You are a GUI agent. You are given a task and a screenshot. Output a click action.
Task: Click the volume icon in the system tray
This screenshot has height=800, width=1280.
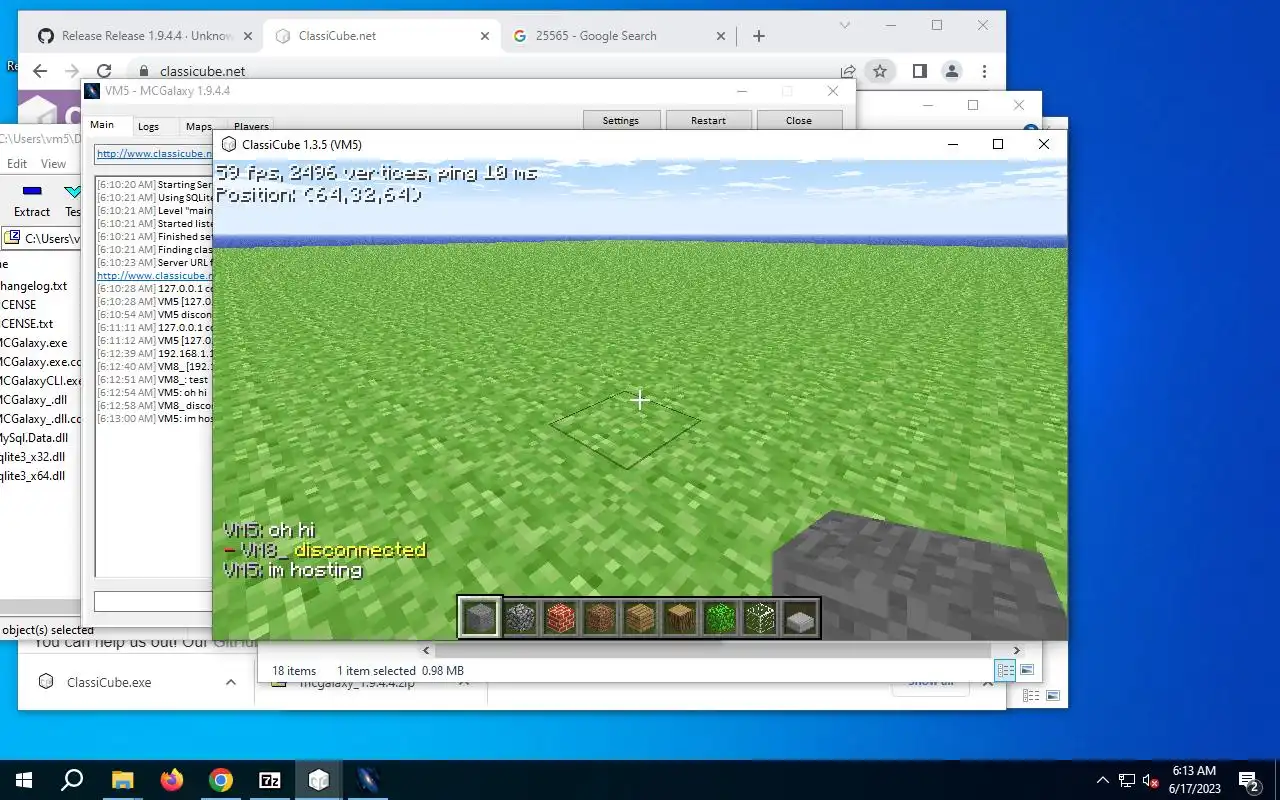1151,780
